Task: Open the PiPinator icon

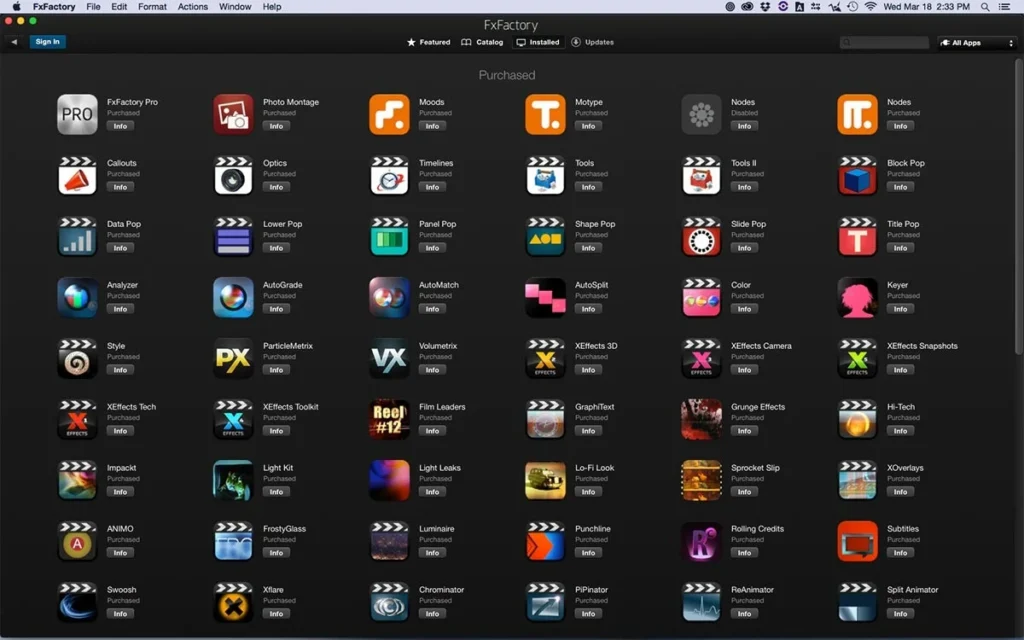Action: 545,602
